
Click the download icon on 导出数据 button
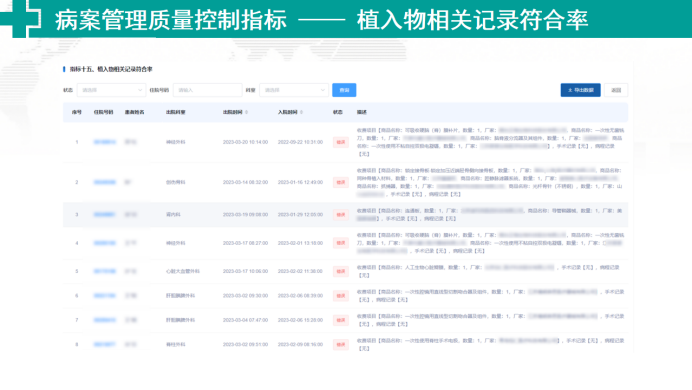[x=570, y=90]
